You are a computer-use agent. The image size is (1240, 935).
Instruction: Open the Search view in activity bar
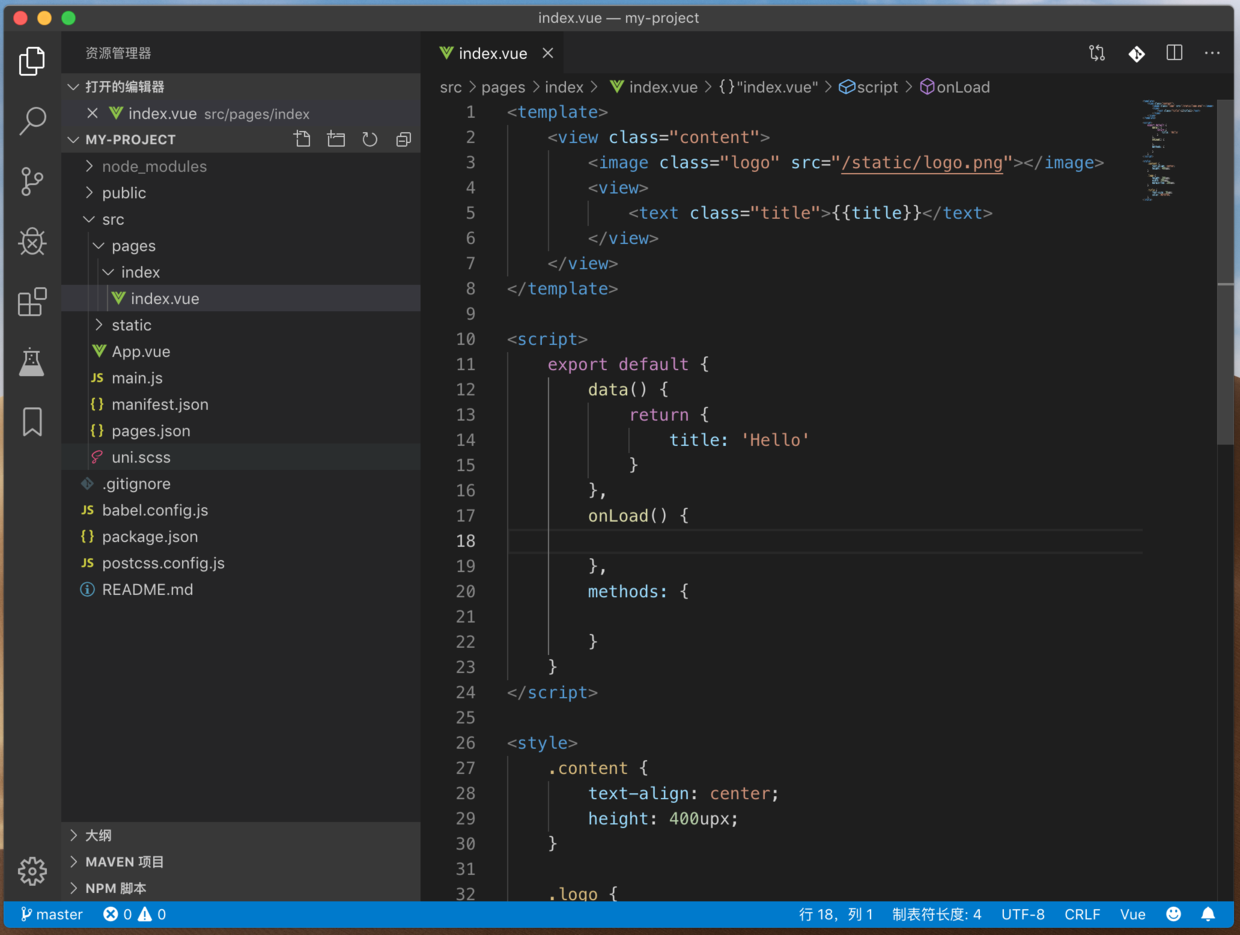(x=32, y=121)
